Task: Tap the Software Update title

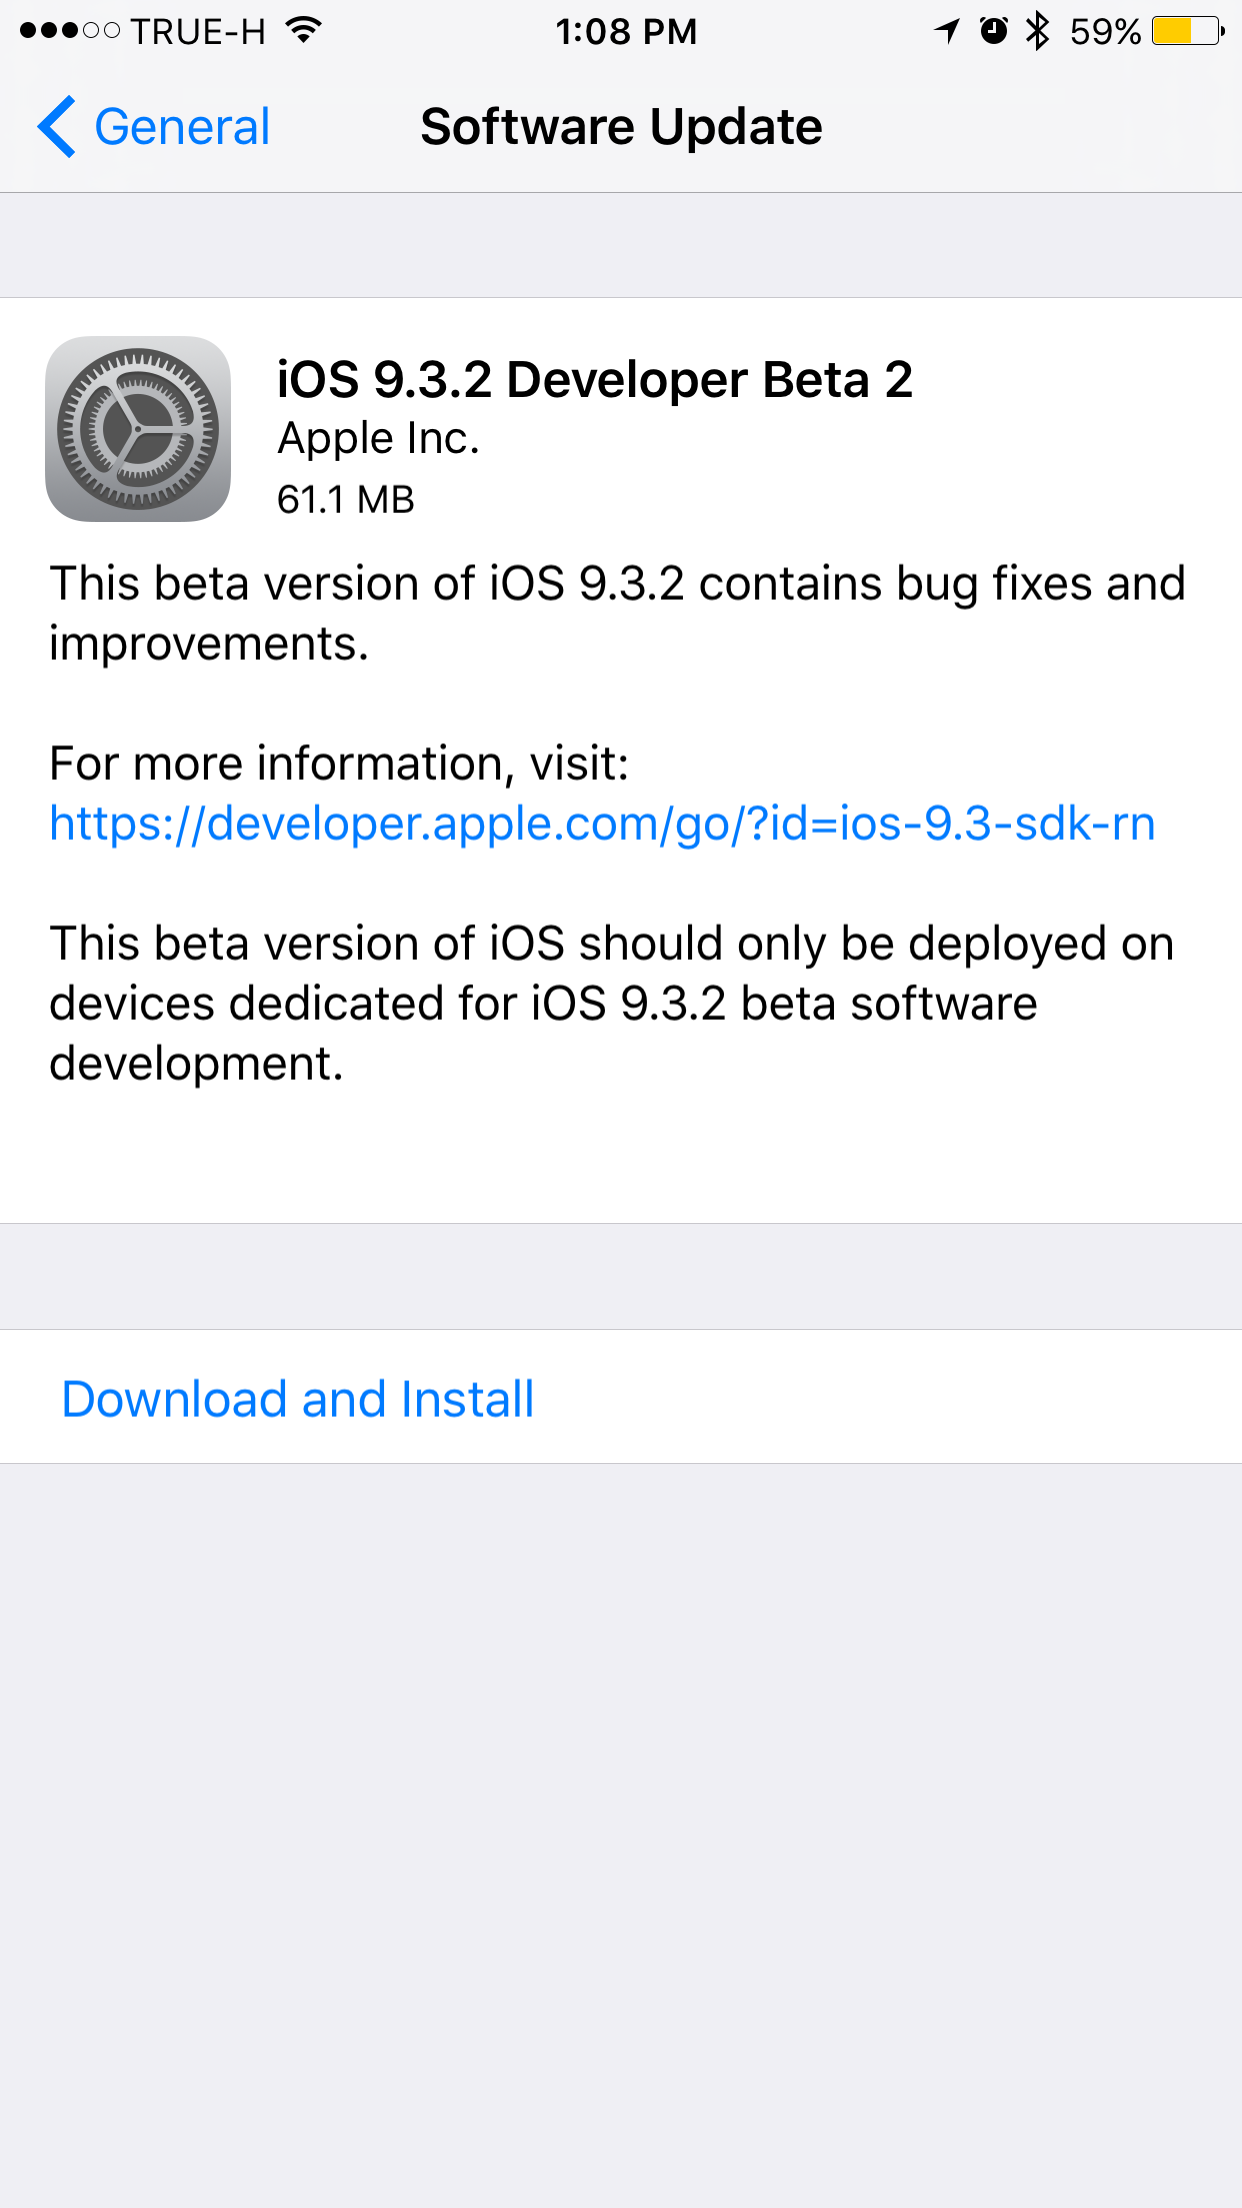Action: pyautogui.click(x=621, y=127)
